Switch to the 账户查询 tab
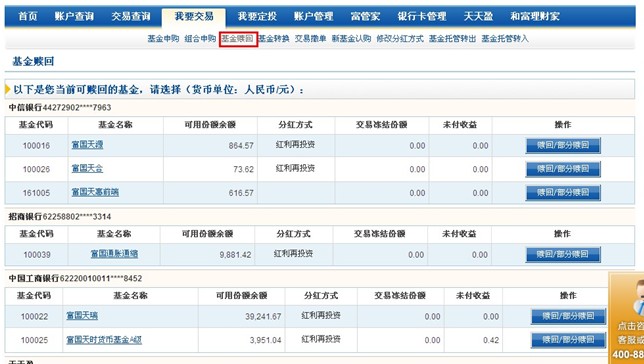The width and height of the screenshot is (644, 364). [74, 16]
